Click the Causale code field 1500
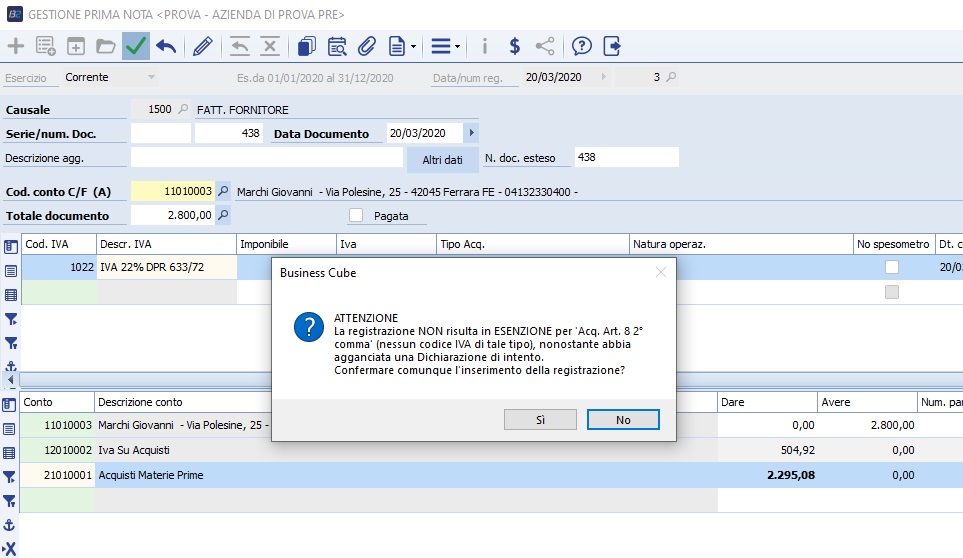Viewport: 963px width, 558px height. click(x=152, y=109)
